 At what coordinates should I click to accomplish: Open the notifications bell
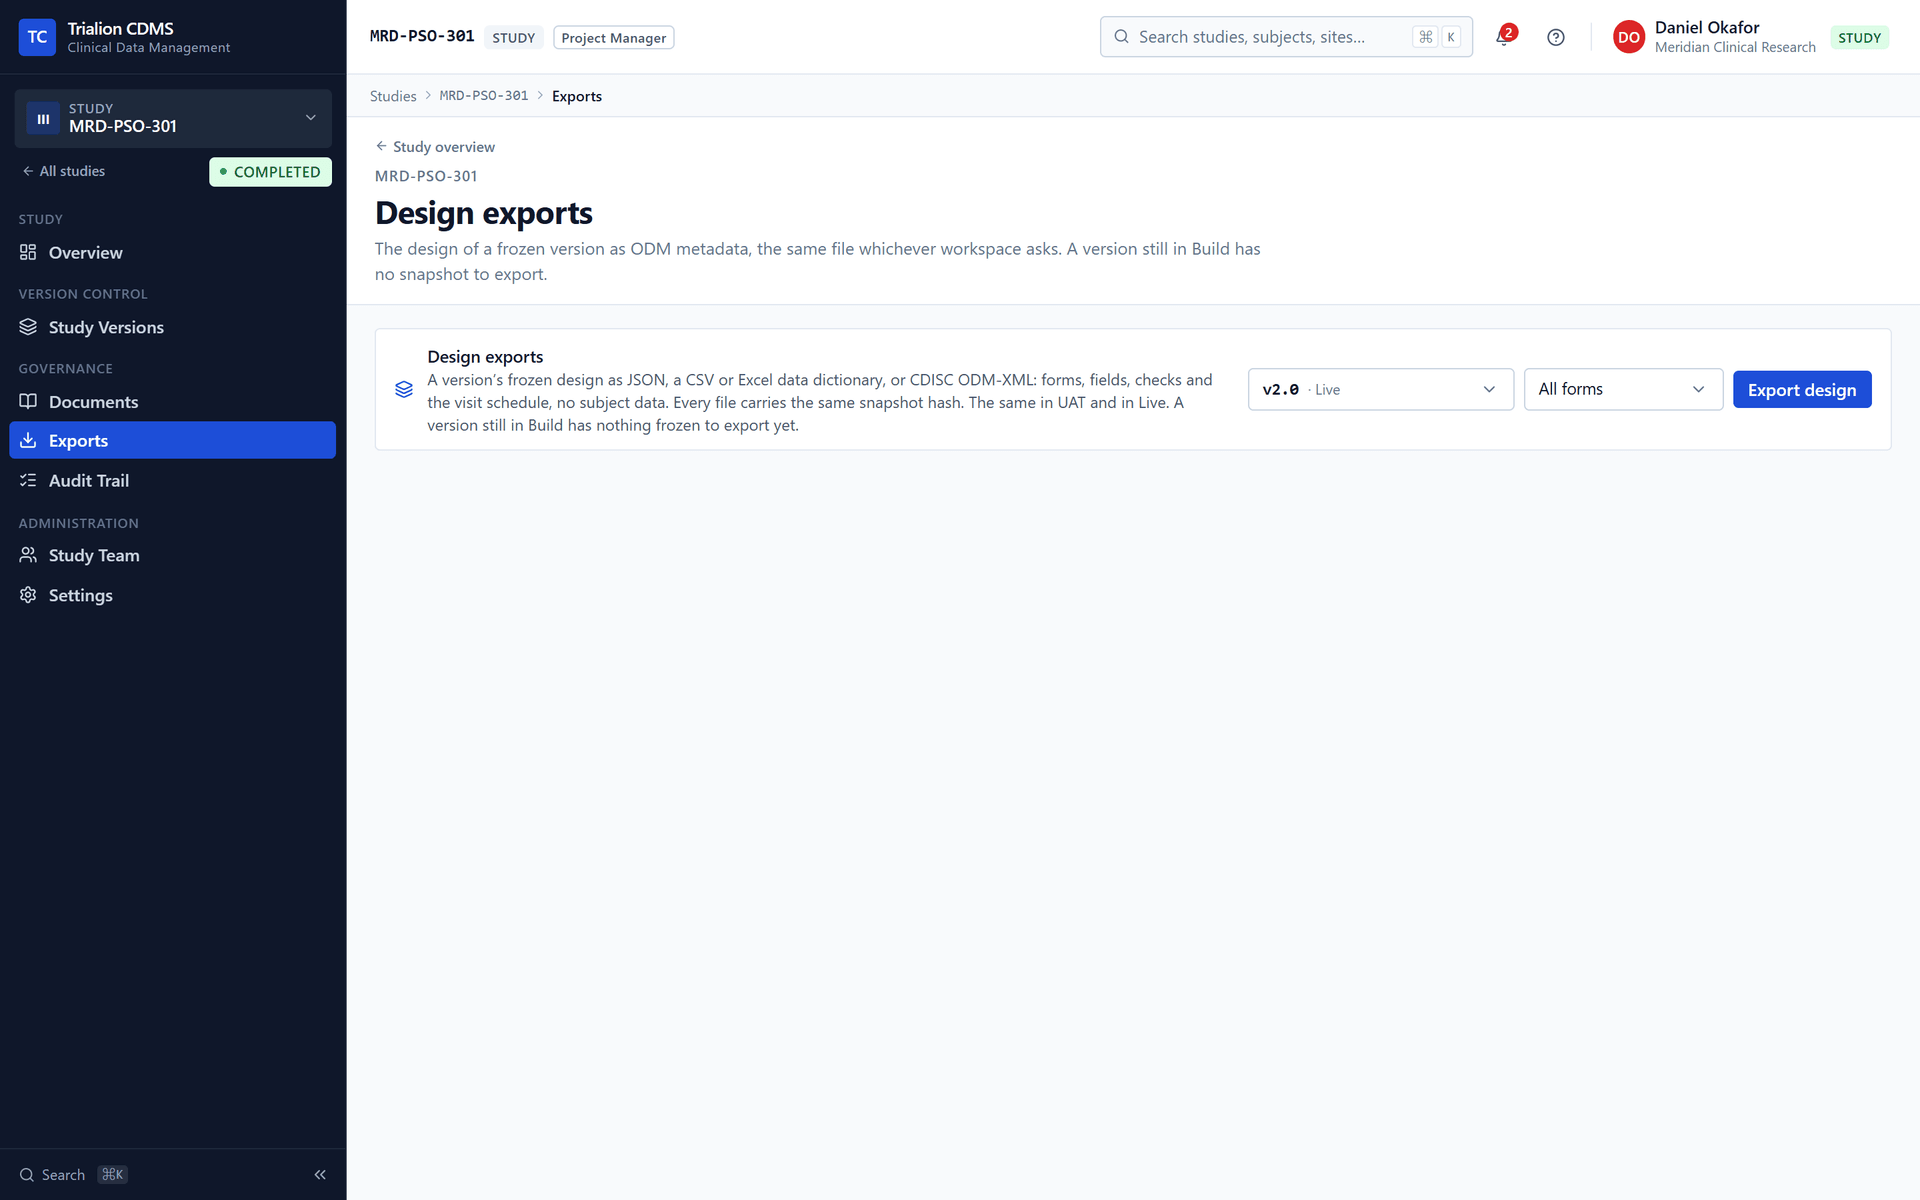pos(1504,37)
